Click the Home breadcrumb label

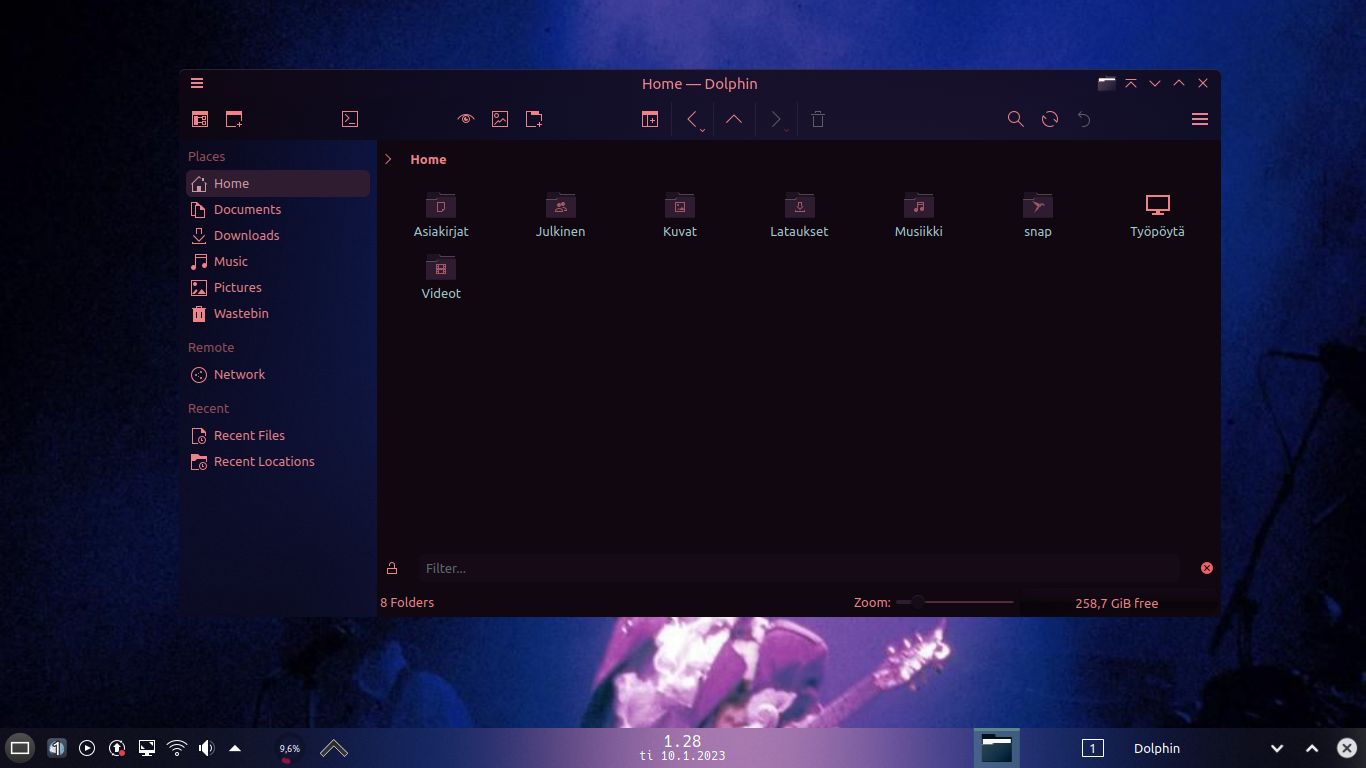pyautogui.click(x=428, y=159)
